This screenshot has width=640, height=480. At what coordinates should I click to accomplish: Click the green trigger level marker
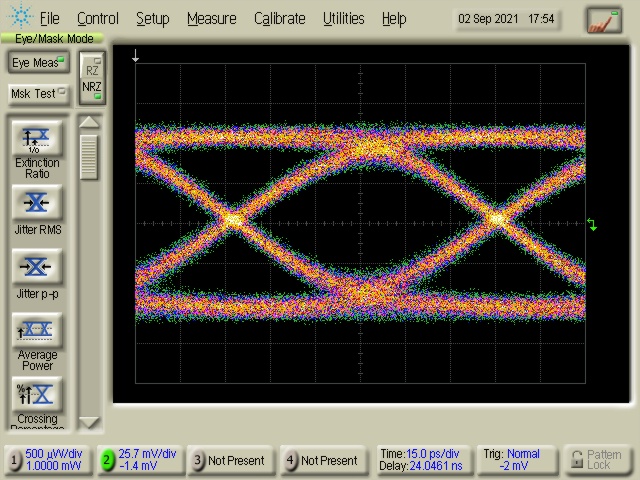tap(592, 225)
